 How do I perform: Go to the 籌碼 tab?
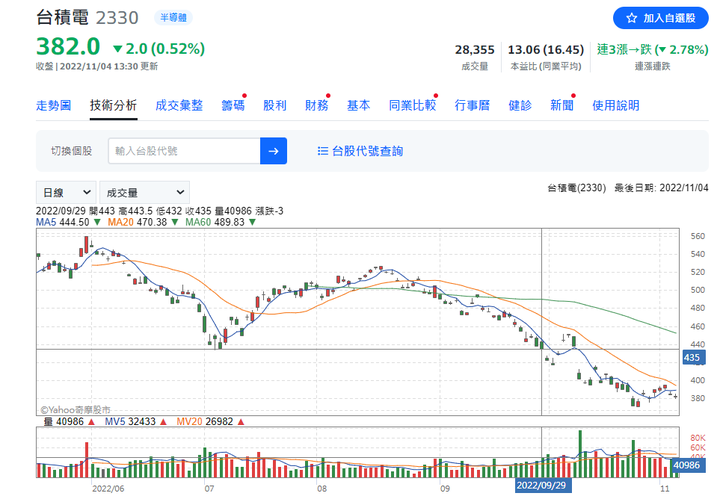click(x=233, y=105)
